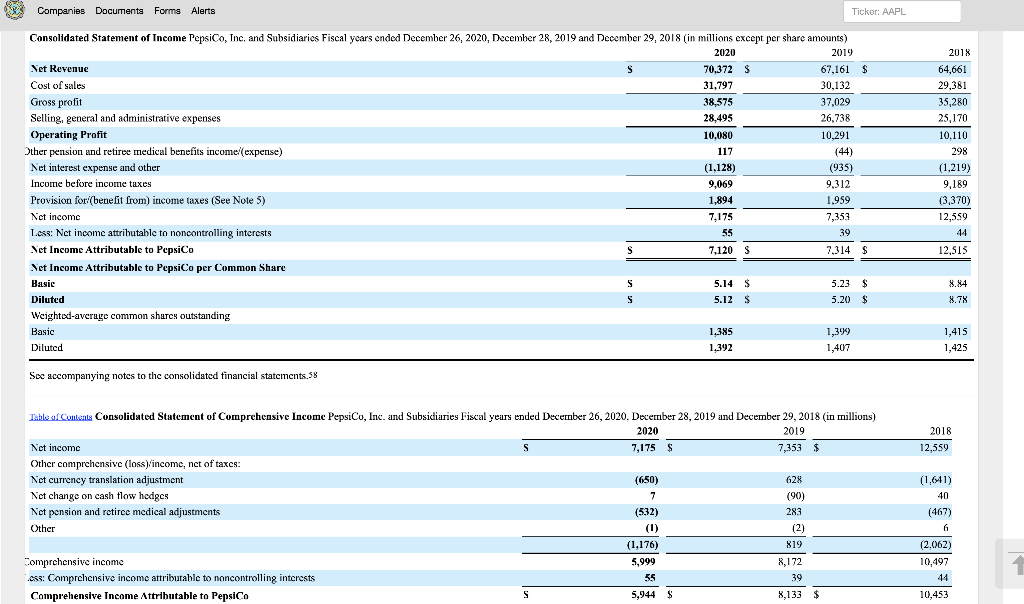
Task: Open the Forms menu
Action: tap(167, 11)
